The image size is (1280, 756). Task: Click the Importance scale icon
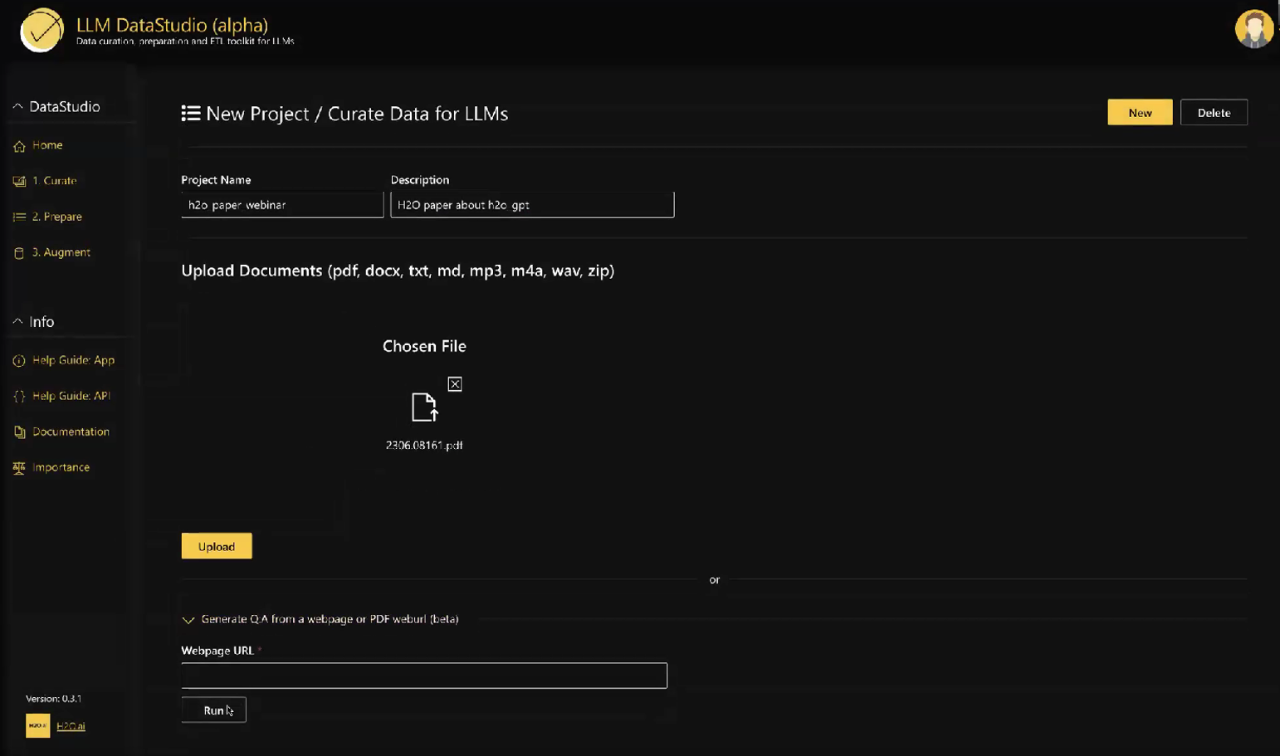coord(19,468)
